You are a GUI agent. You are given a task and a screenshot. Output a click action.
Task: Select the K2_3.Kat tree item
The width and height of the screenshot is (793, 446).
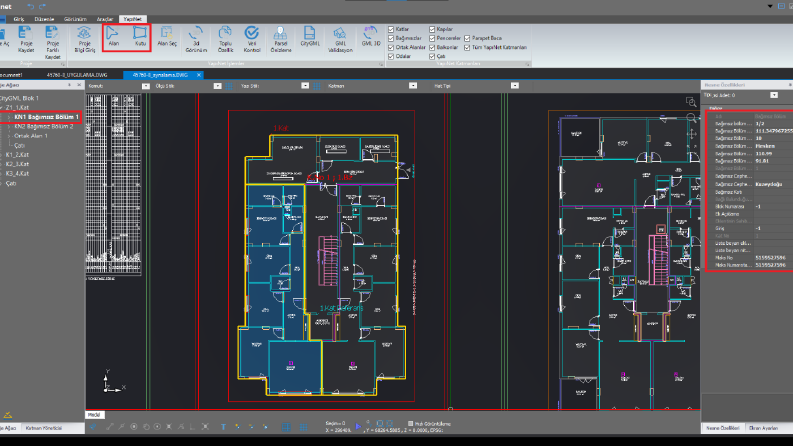point(17,164)
